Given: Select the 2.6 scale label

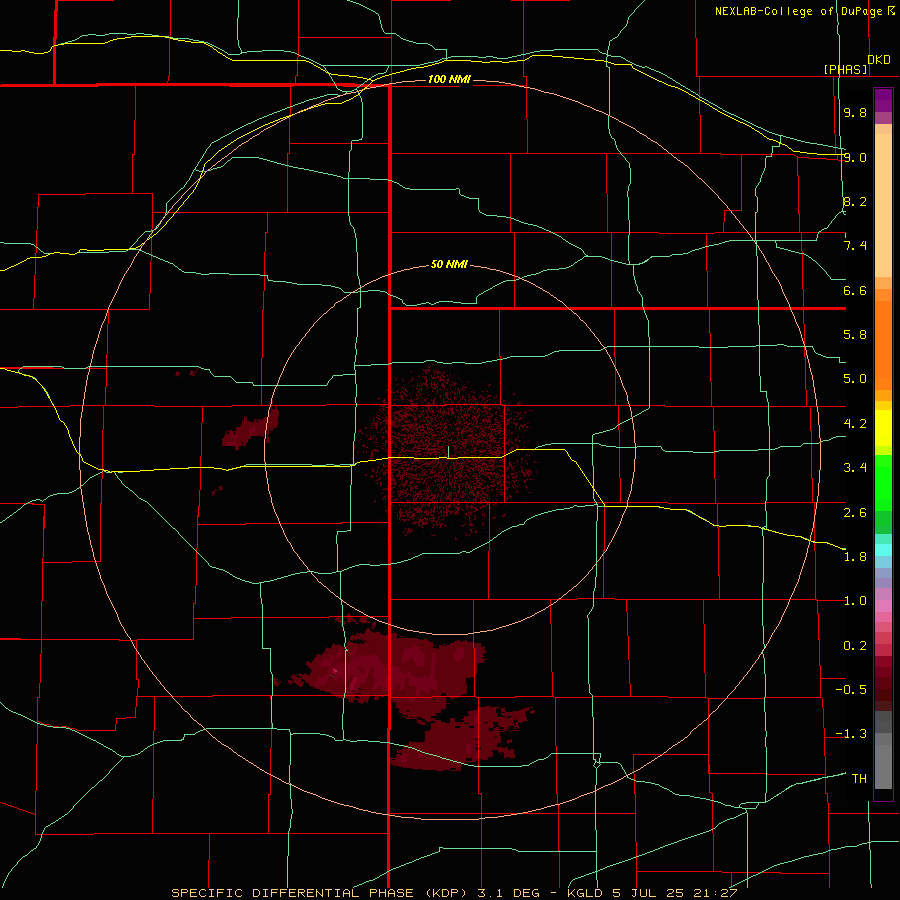Looking at the screenshot, I should tap(855, 513).
